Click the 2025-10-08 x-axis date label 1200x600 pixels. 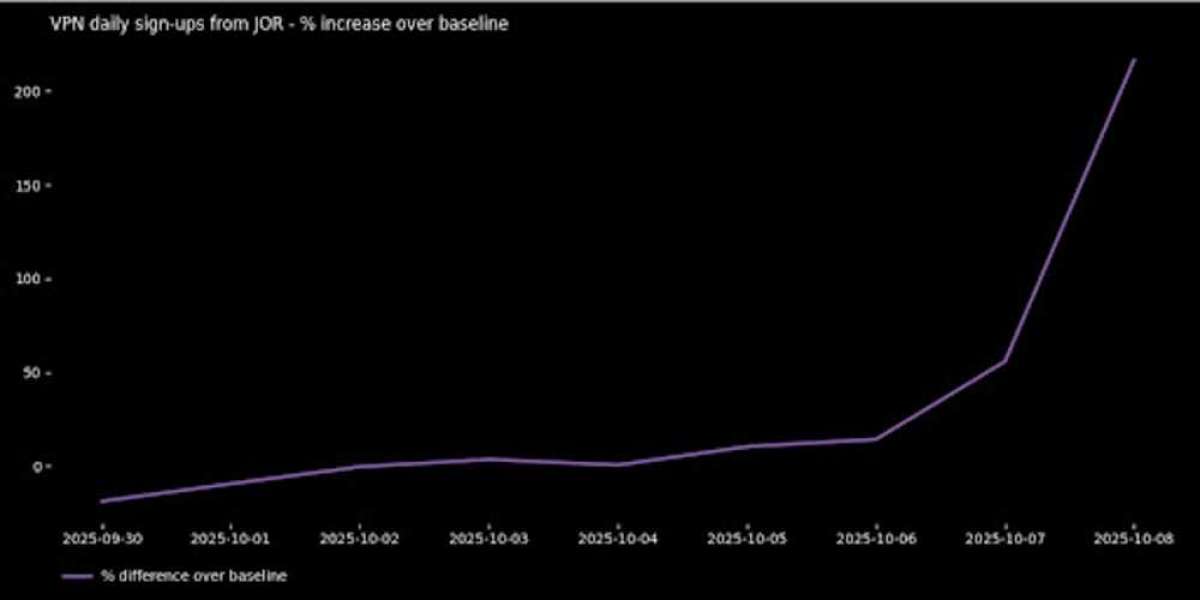[1134, 539]
